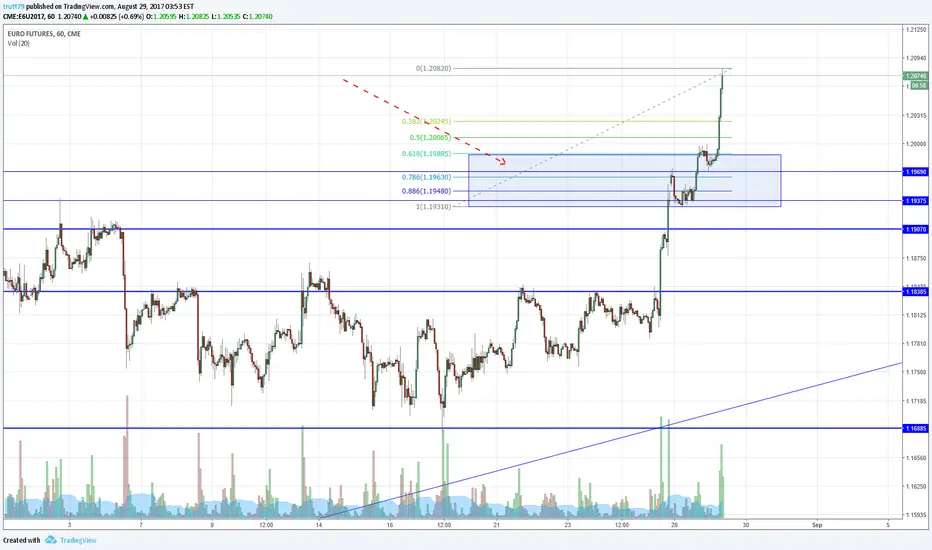Click the Fibonacci 0(1.20820) level label
This screenshot has height=550, width=932.
click(433, 68)
